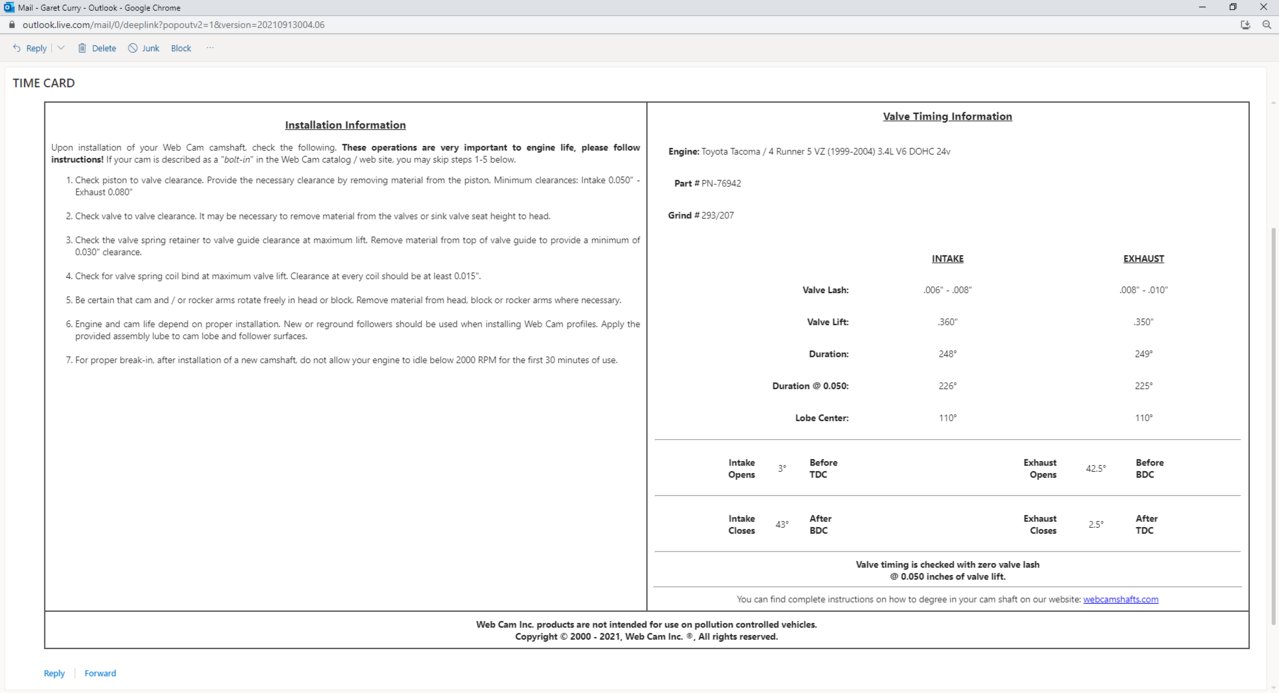This screenshot has height=693, width=1279.
Task: Restore down the Chrome window
Action: [x=1232, y=7]
